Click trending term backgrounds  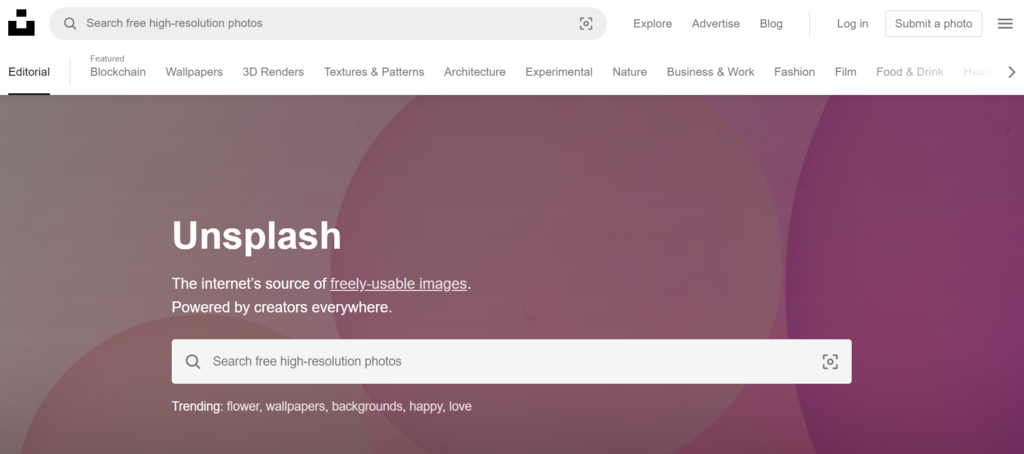(x=368, y=406)
